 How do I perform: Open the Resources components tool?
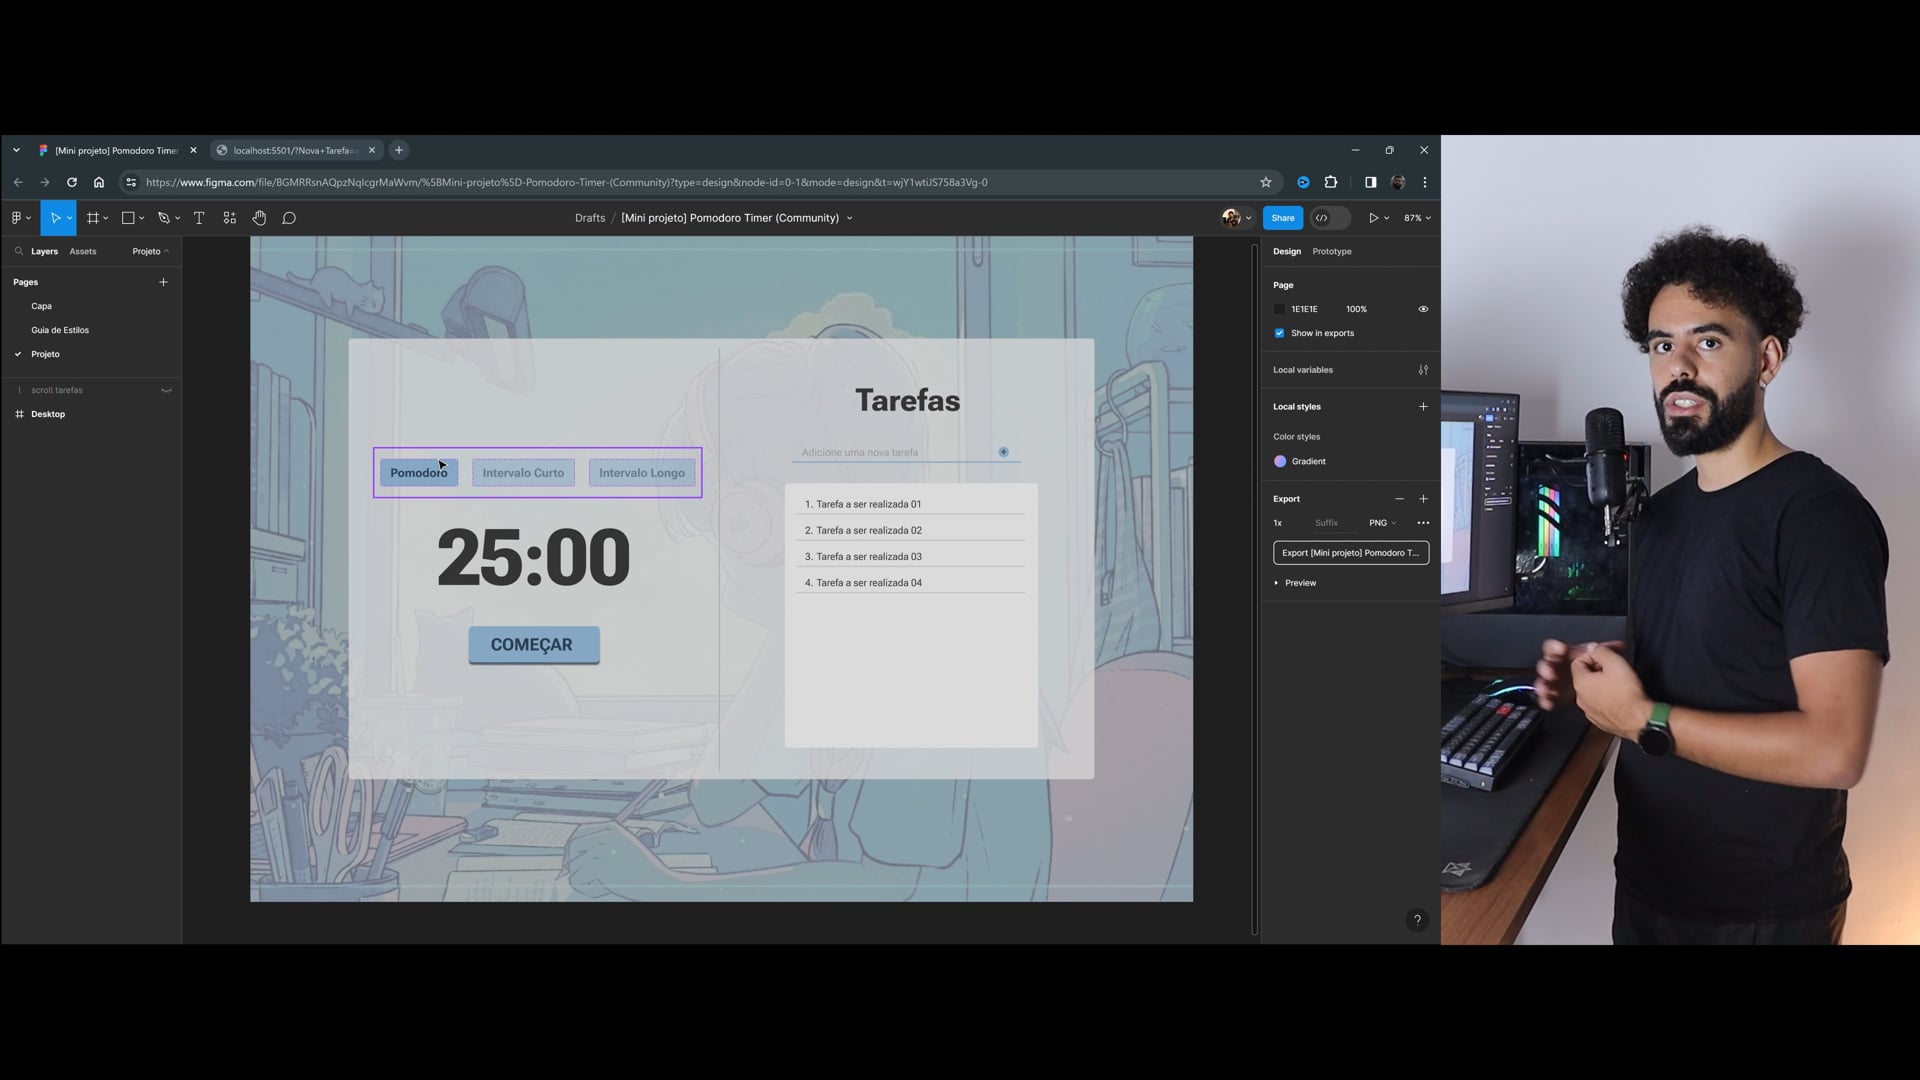point(229,218)
